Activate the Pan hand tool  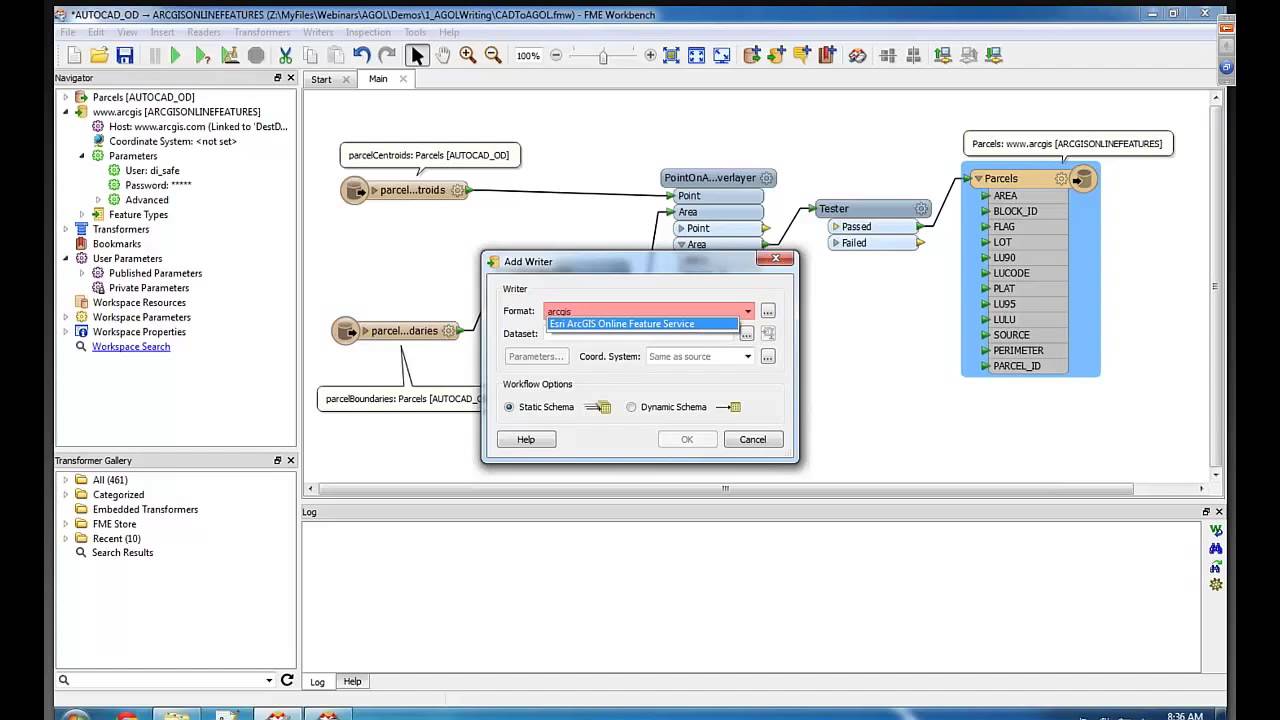(x=443, y=56)
